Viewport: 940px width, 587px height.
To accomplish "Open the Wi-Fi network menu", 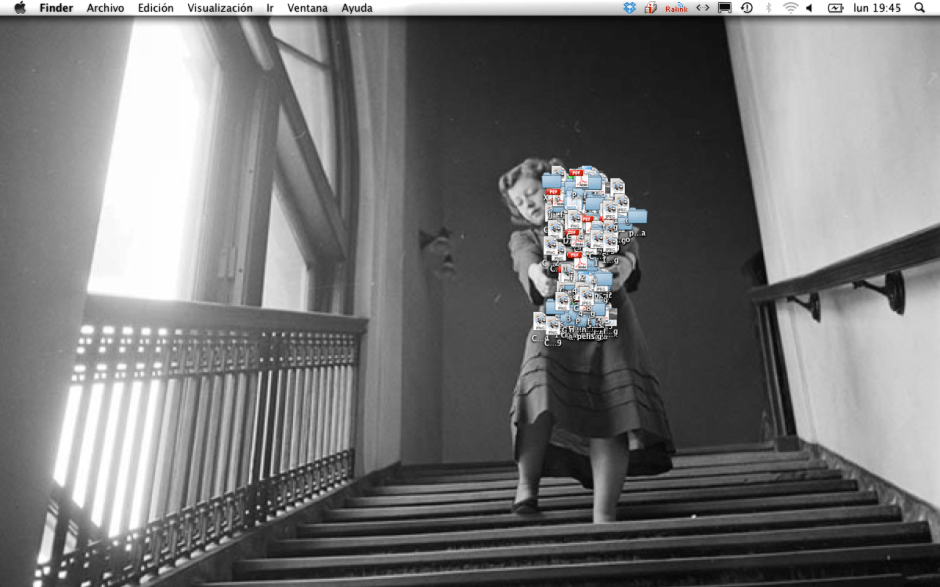I will coord(788,8).
